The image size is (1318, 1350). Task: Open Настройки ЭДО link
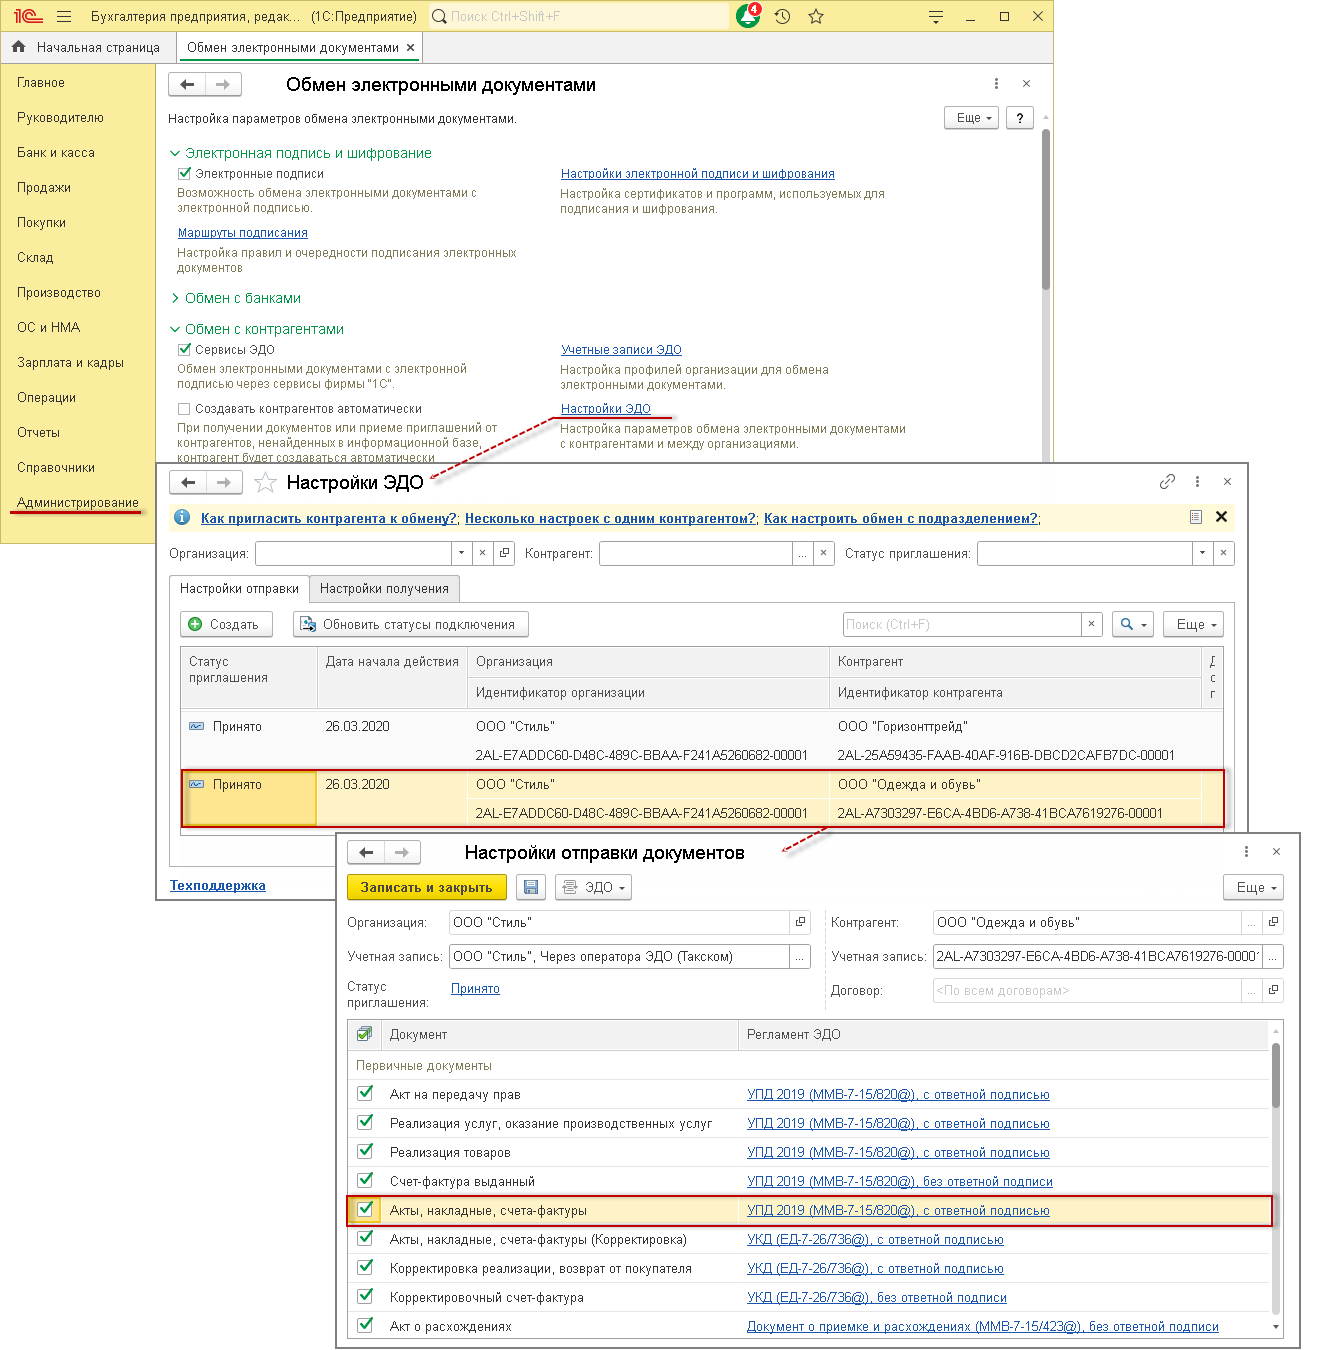click(606, 408)
